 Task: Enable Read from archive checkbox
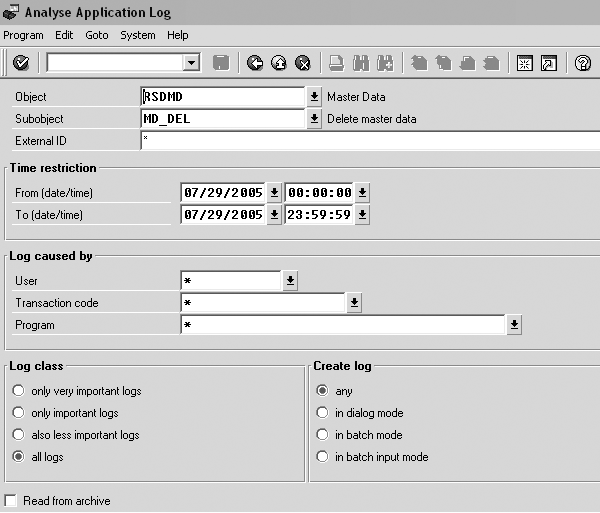(11, 501)
